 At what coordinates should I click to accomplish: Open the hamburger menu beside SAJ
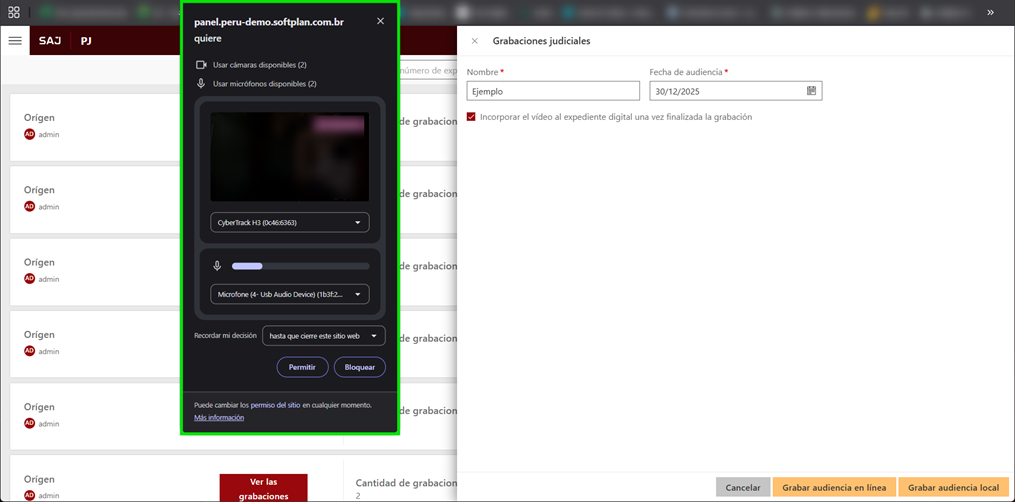[15, 41]
